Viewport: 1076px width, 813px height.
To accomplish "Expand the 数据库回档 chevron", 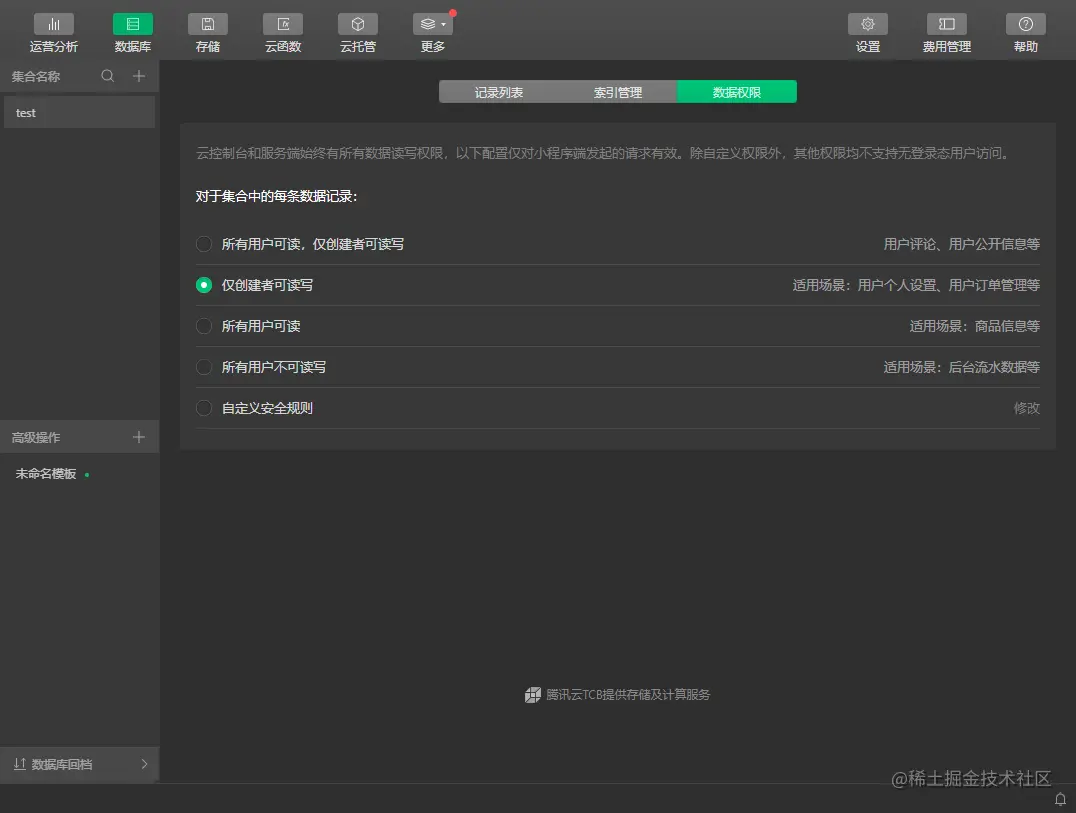I will (x=144, y=764).
